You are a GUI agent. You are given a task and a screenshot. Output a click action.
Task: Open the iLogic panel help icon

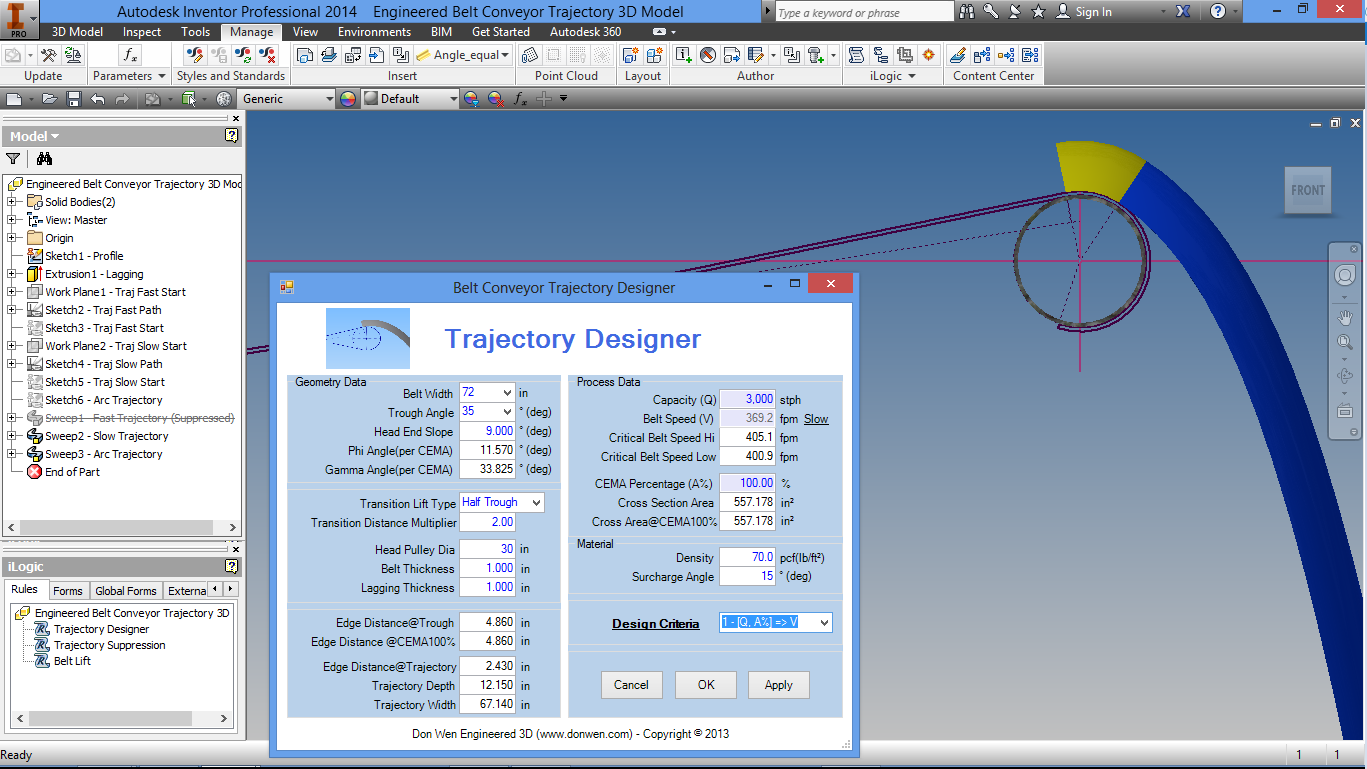click(x=232, y=567)
